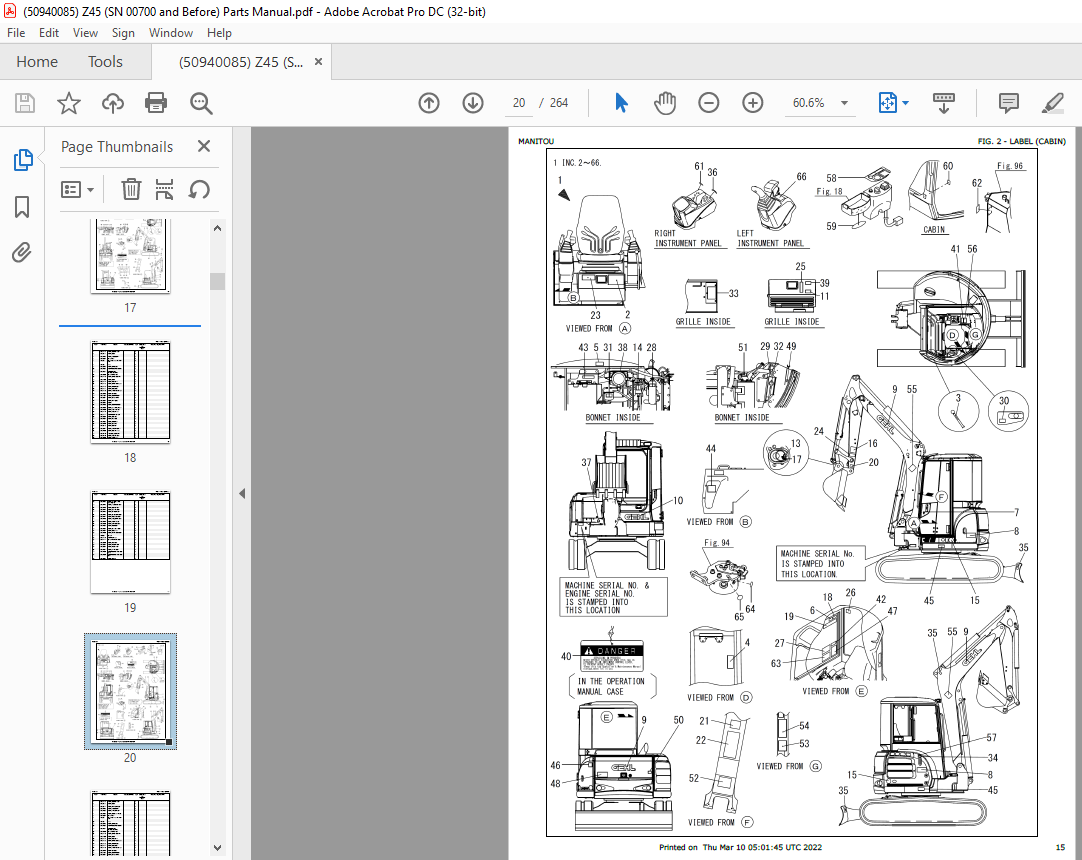Select page 18 thumbnail
1082x860 pixels.
pos(130,391)
